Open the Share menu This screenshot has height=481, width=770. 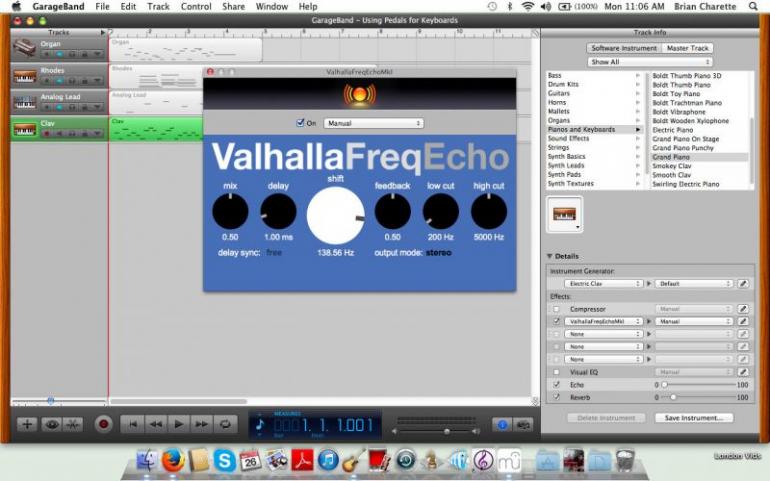click(x=233, y=6)
